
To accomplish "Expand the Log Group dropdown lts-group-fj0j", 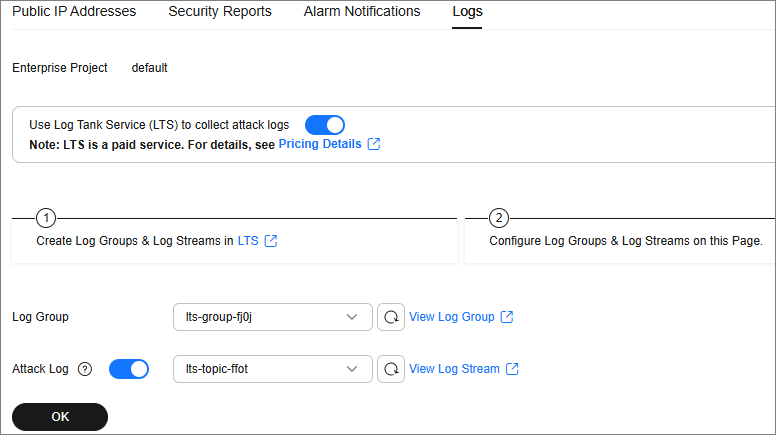I will point(273,317).
